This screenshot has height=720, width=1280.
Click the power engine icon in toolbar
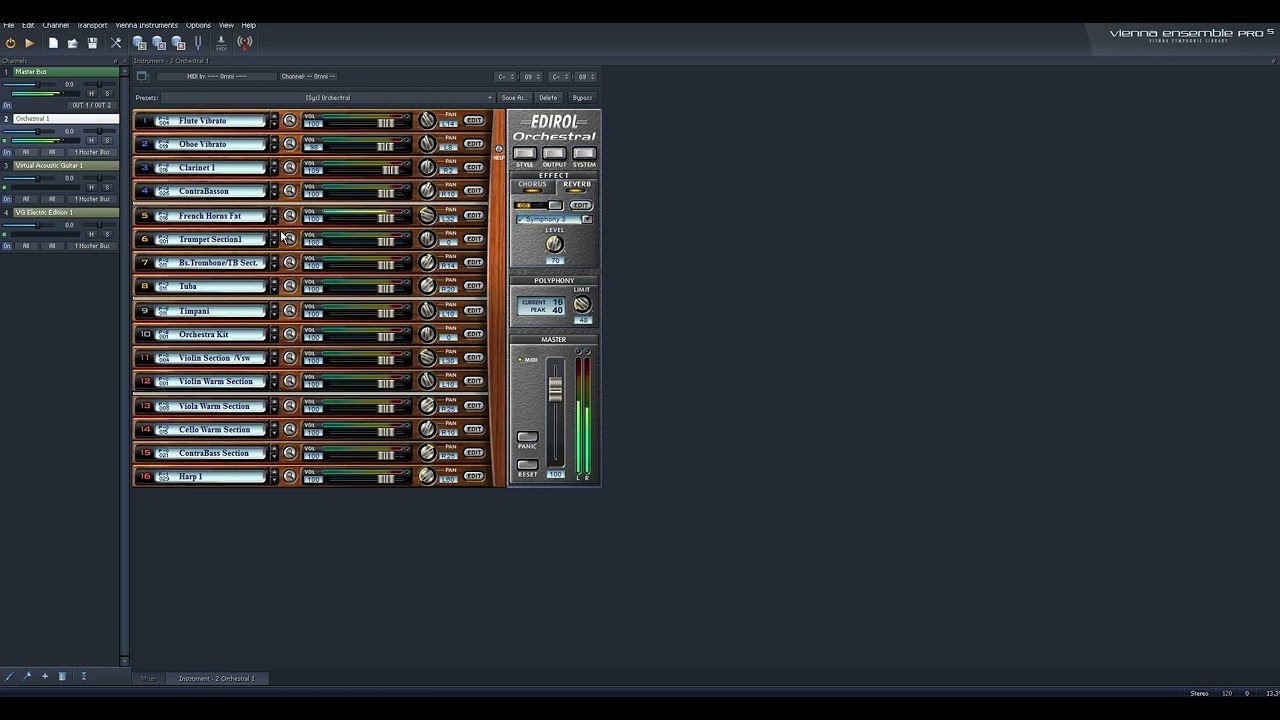(10, 43)
